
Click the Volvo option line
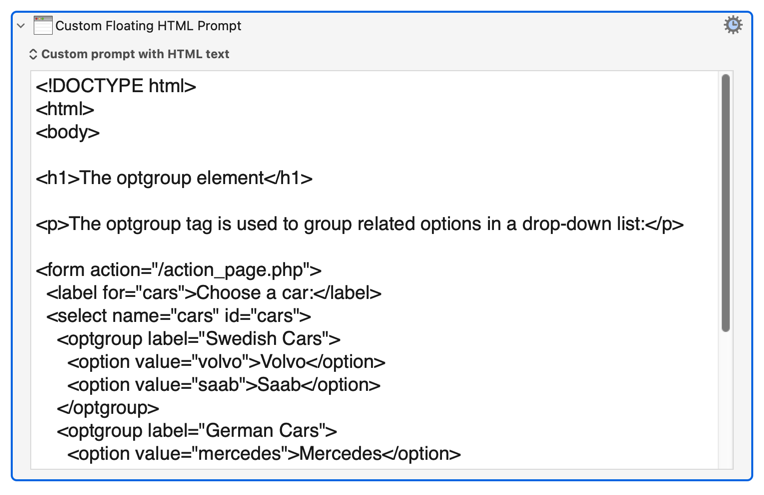pos(226,362)
